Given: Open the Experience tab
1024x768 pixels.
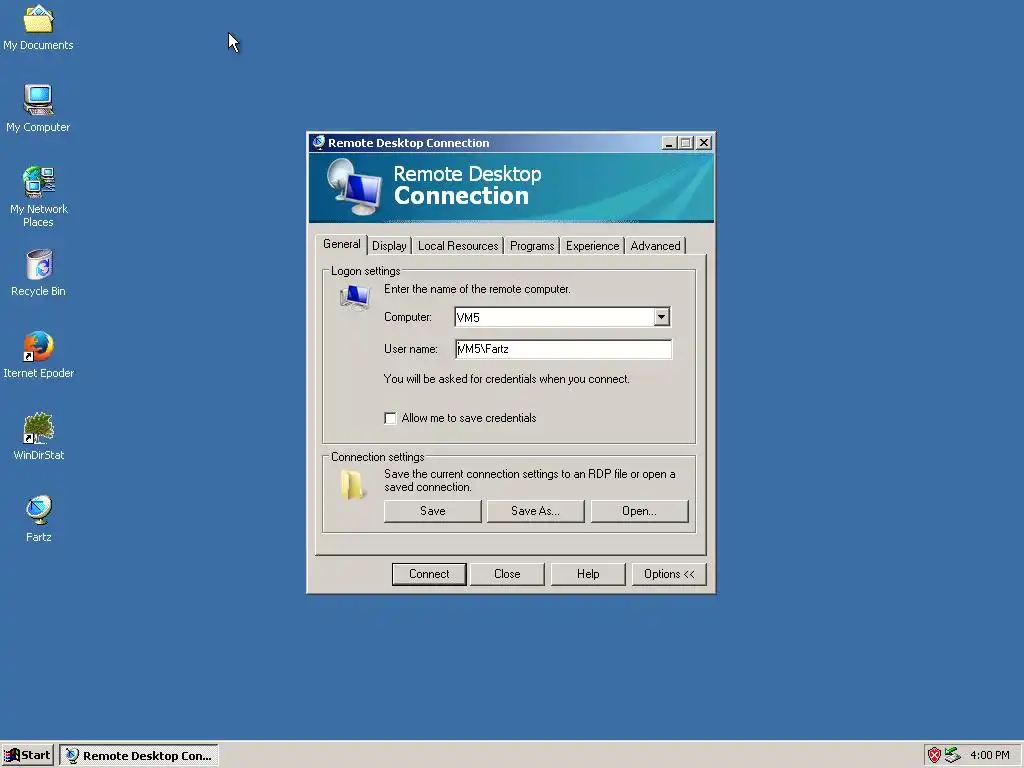Looking at the screenshot, I should (592, 246).
